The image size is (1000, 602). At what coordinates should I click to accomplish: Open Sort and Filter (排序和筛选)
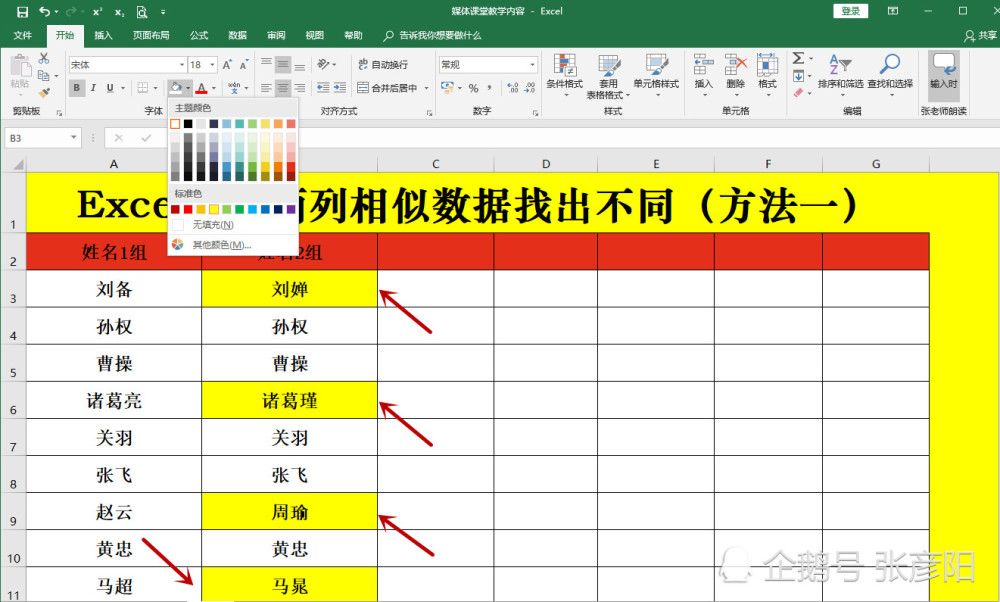coord(840,75)
